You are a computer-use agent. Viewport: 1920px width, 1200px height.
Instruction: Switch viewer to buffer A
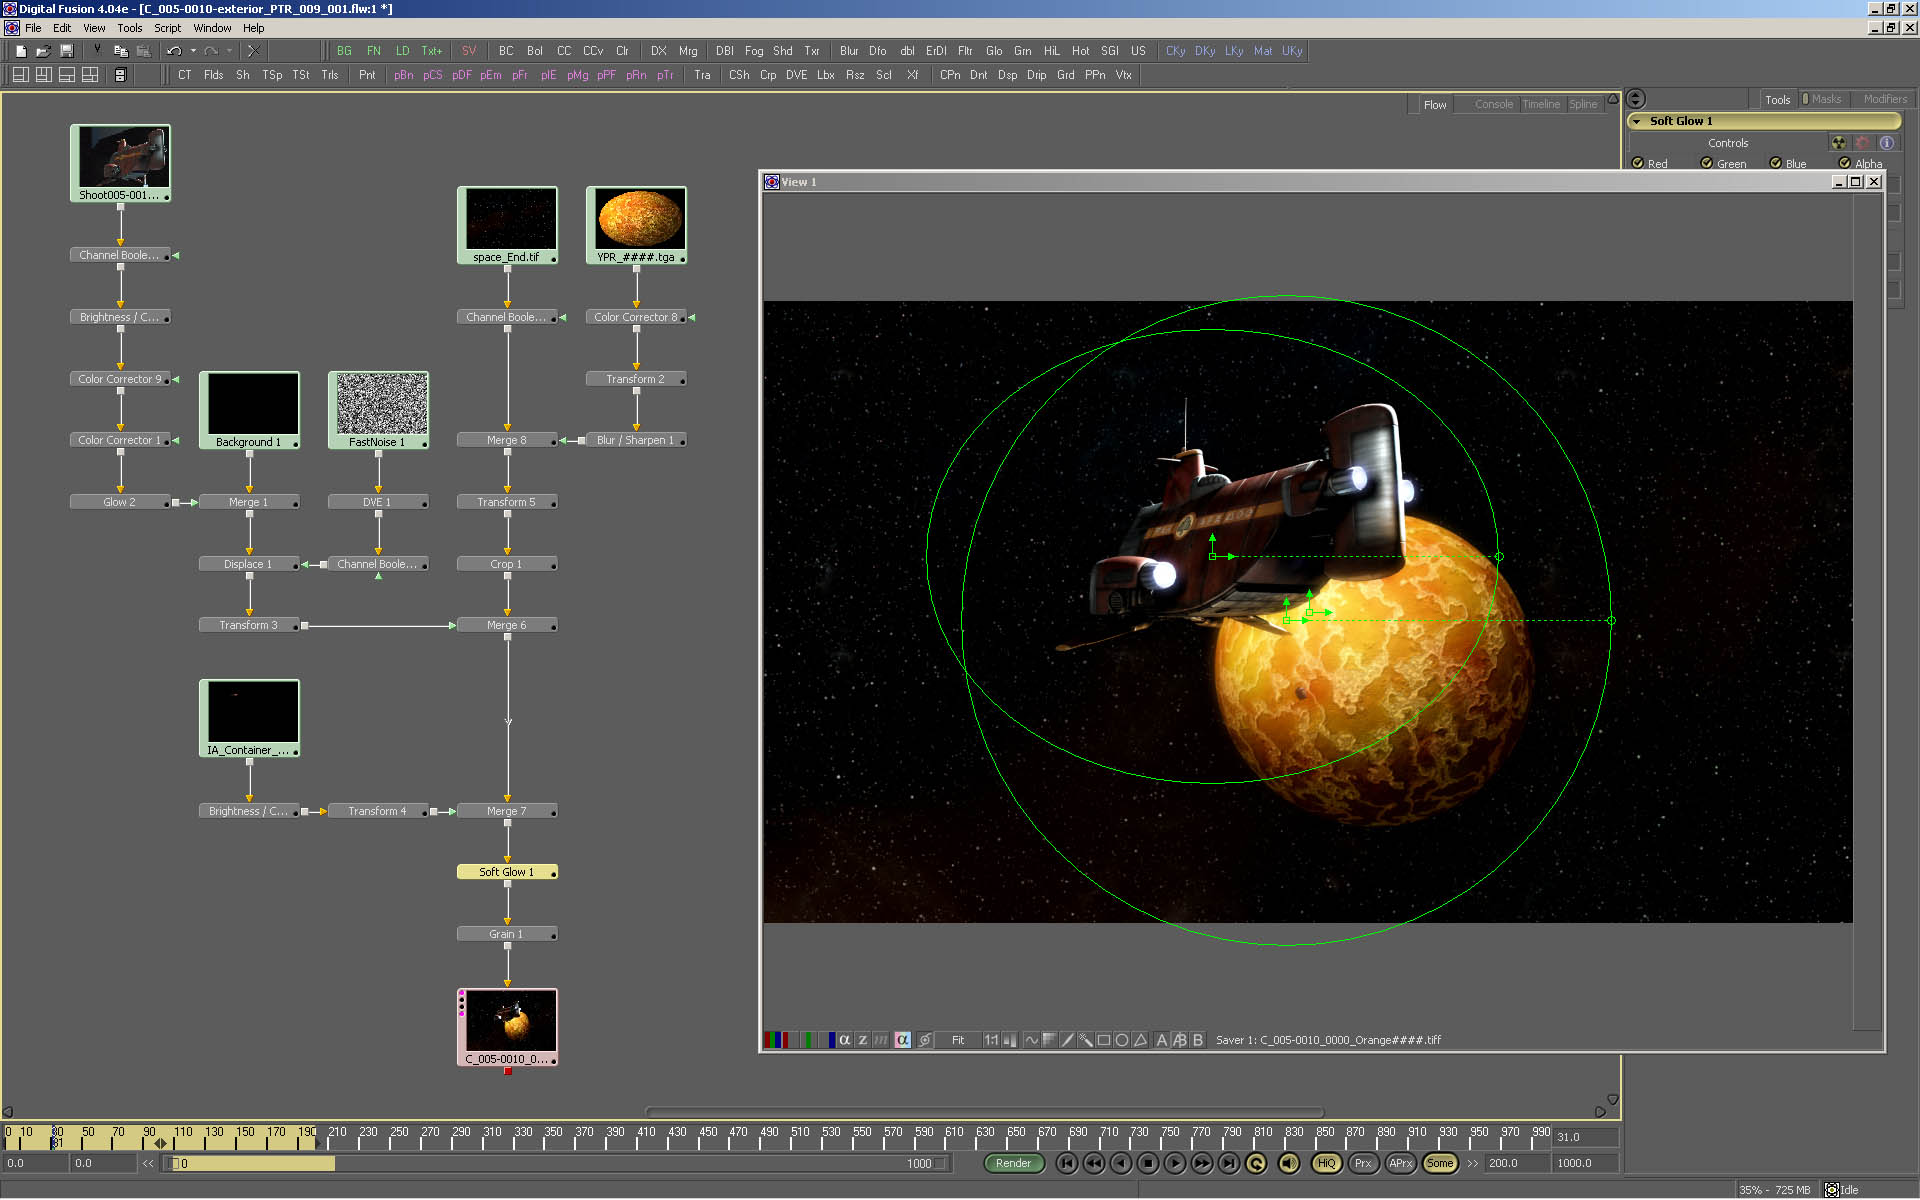1161,1040
